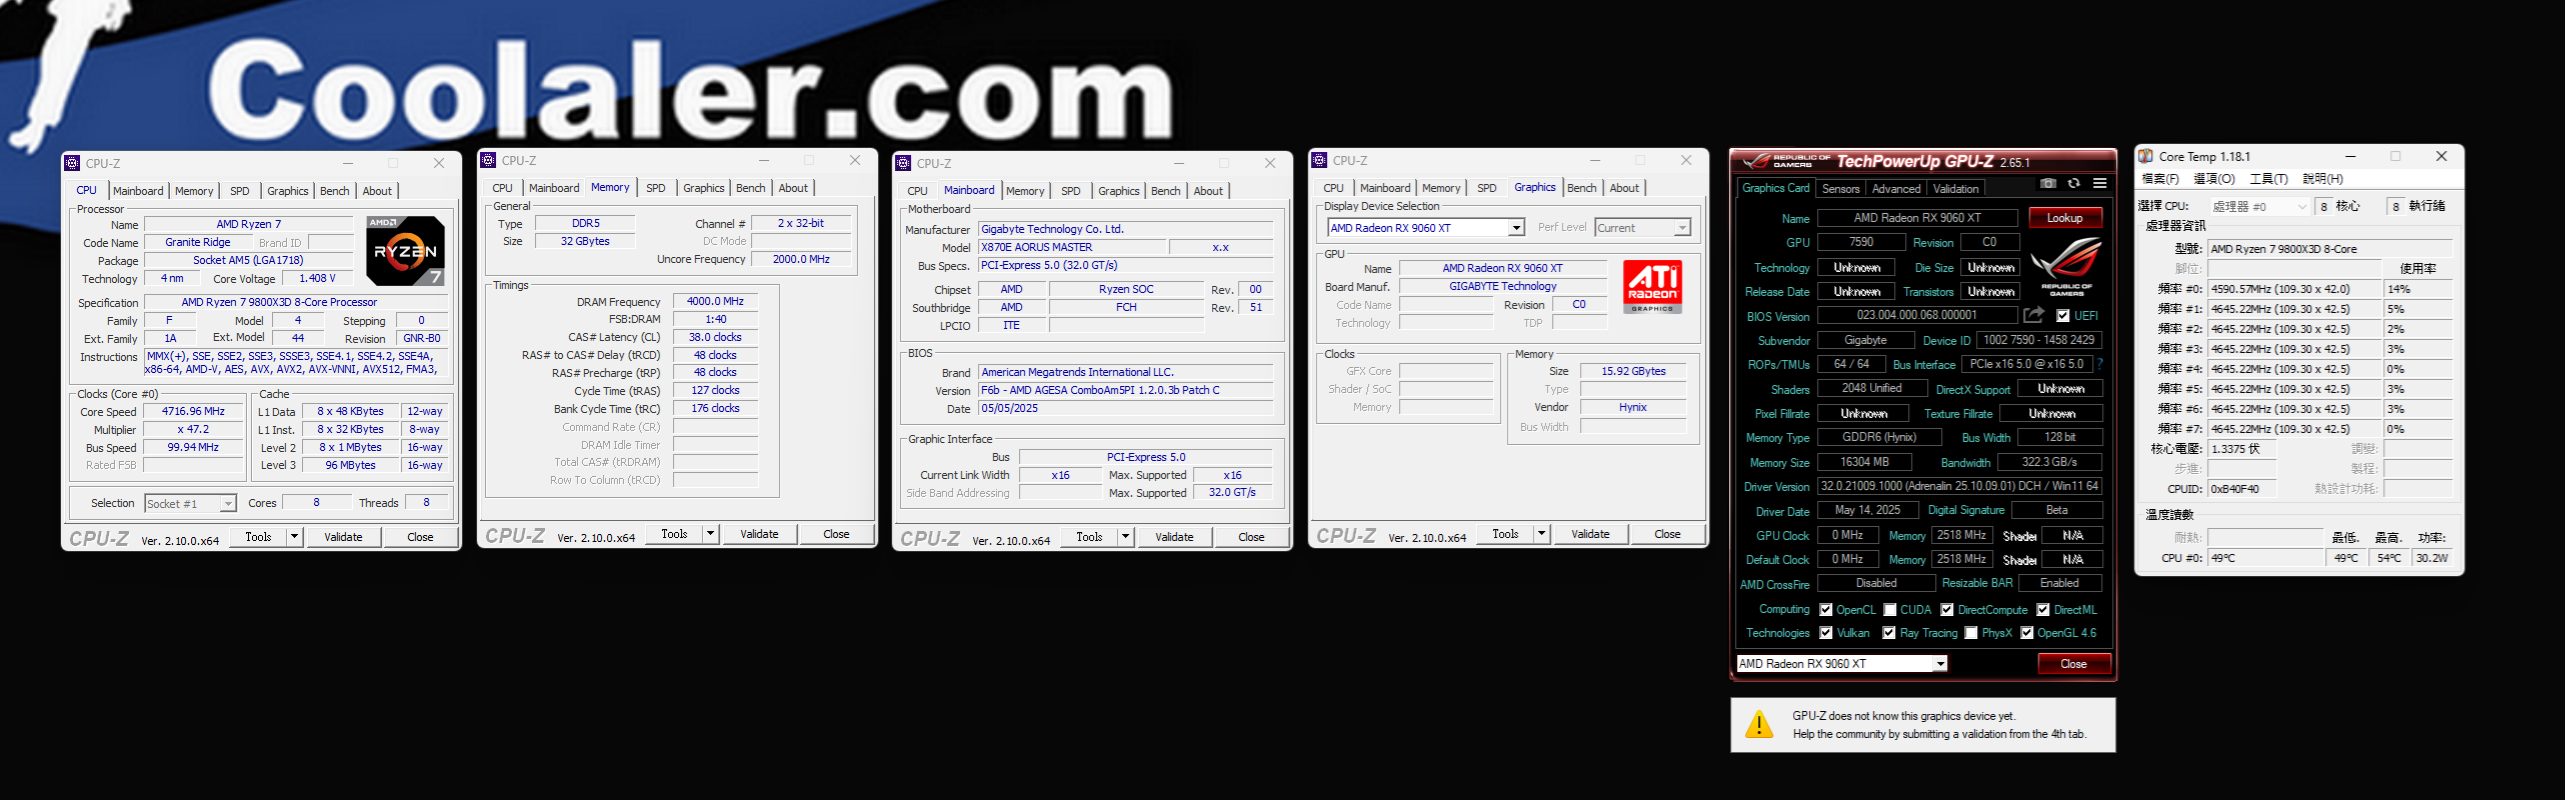Viewport: 2565px width, 800px height.
Task: Switch to Validation tab in GPU-Z
Action: [1956, 188]
